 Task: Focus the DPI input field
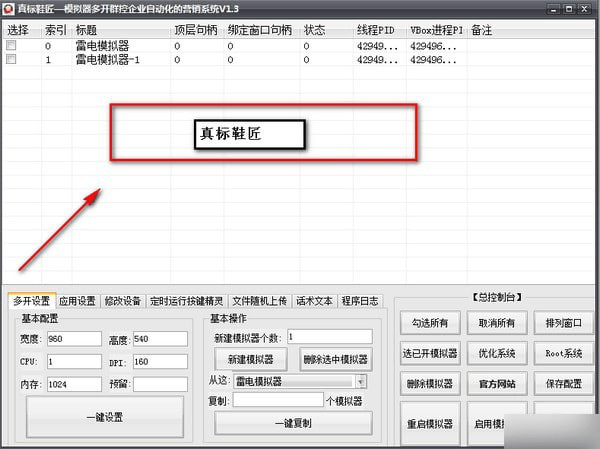pos(160,361)
